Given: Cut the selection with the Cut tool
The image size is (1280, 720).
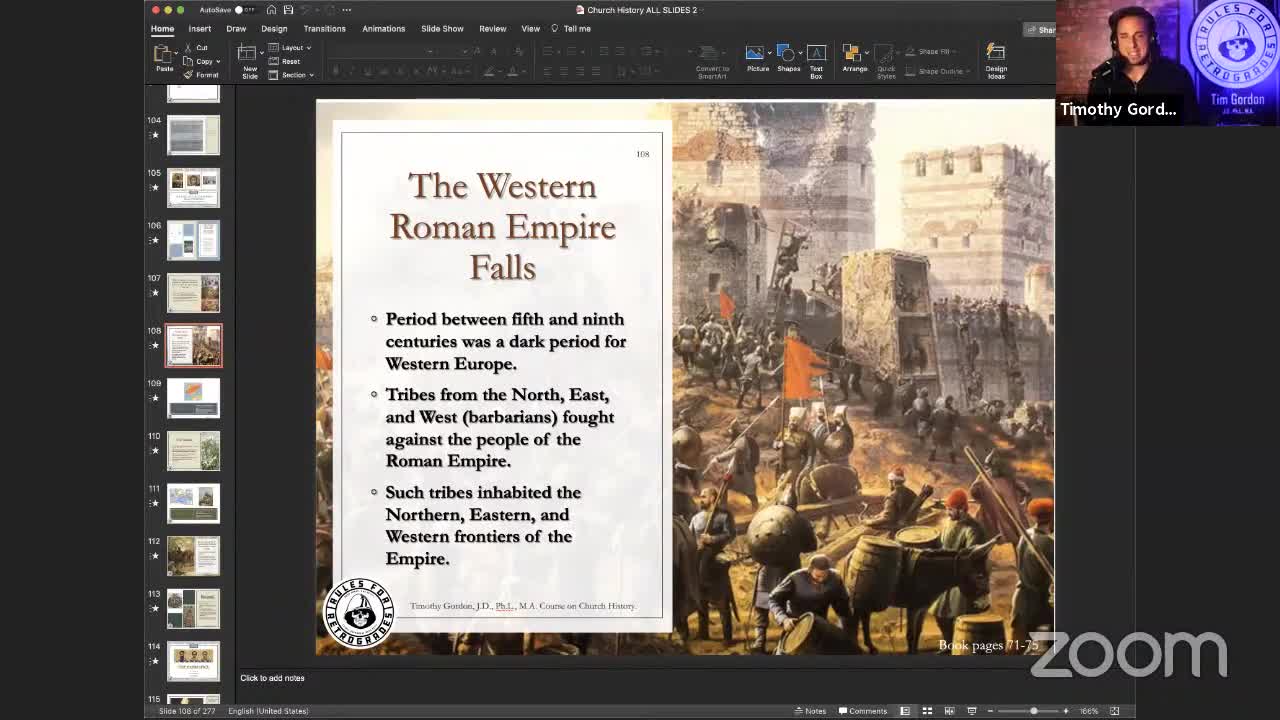Looking at the screenshot, I should click(x=196, y=48).
